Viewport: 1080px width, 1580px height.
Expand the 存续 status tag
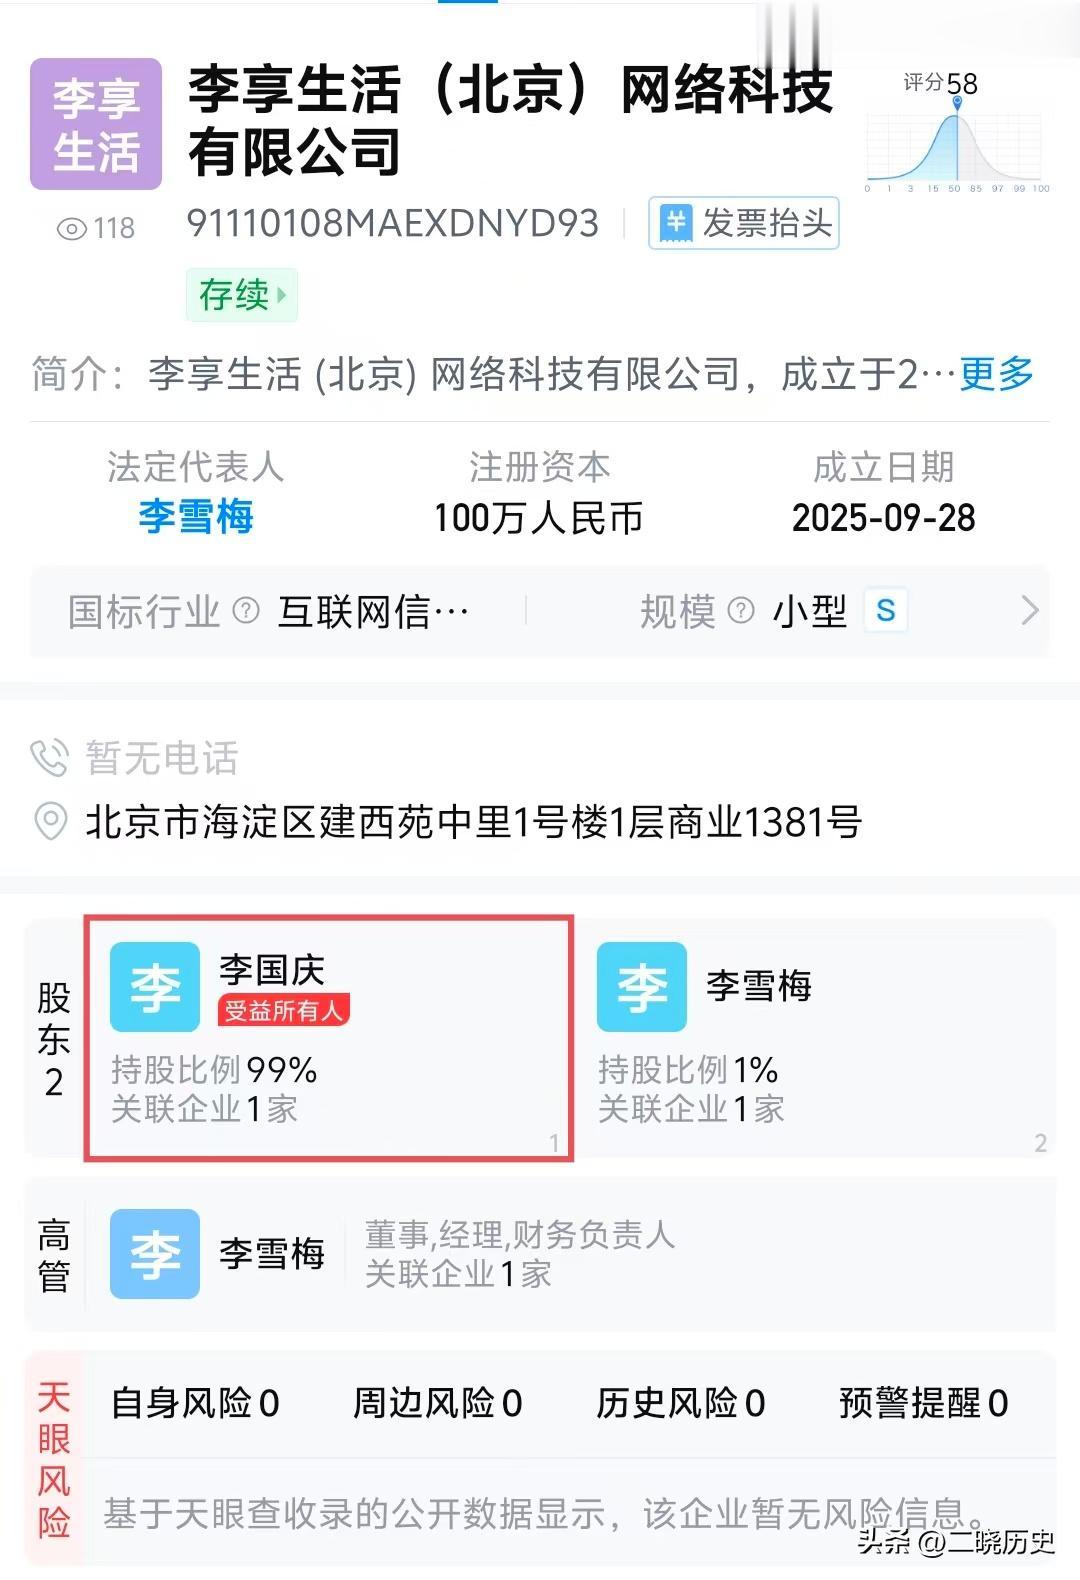point(241,295)
